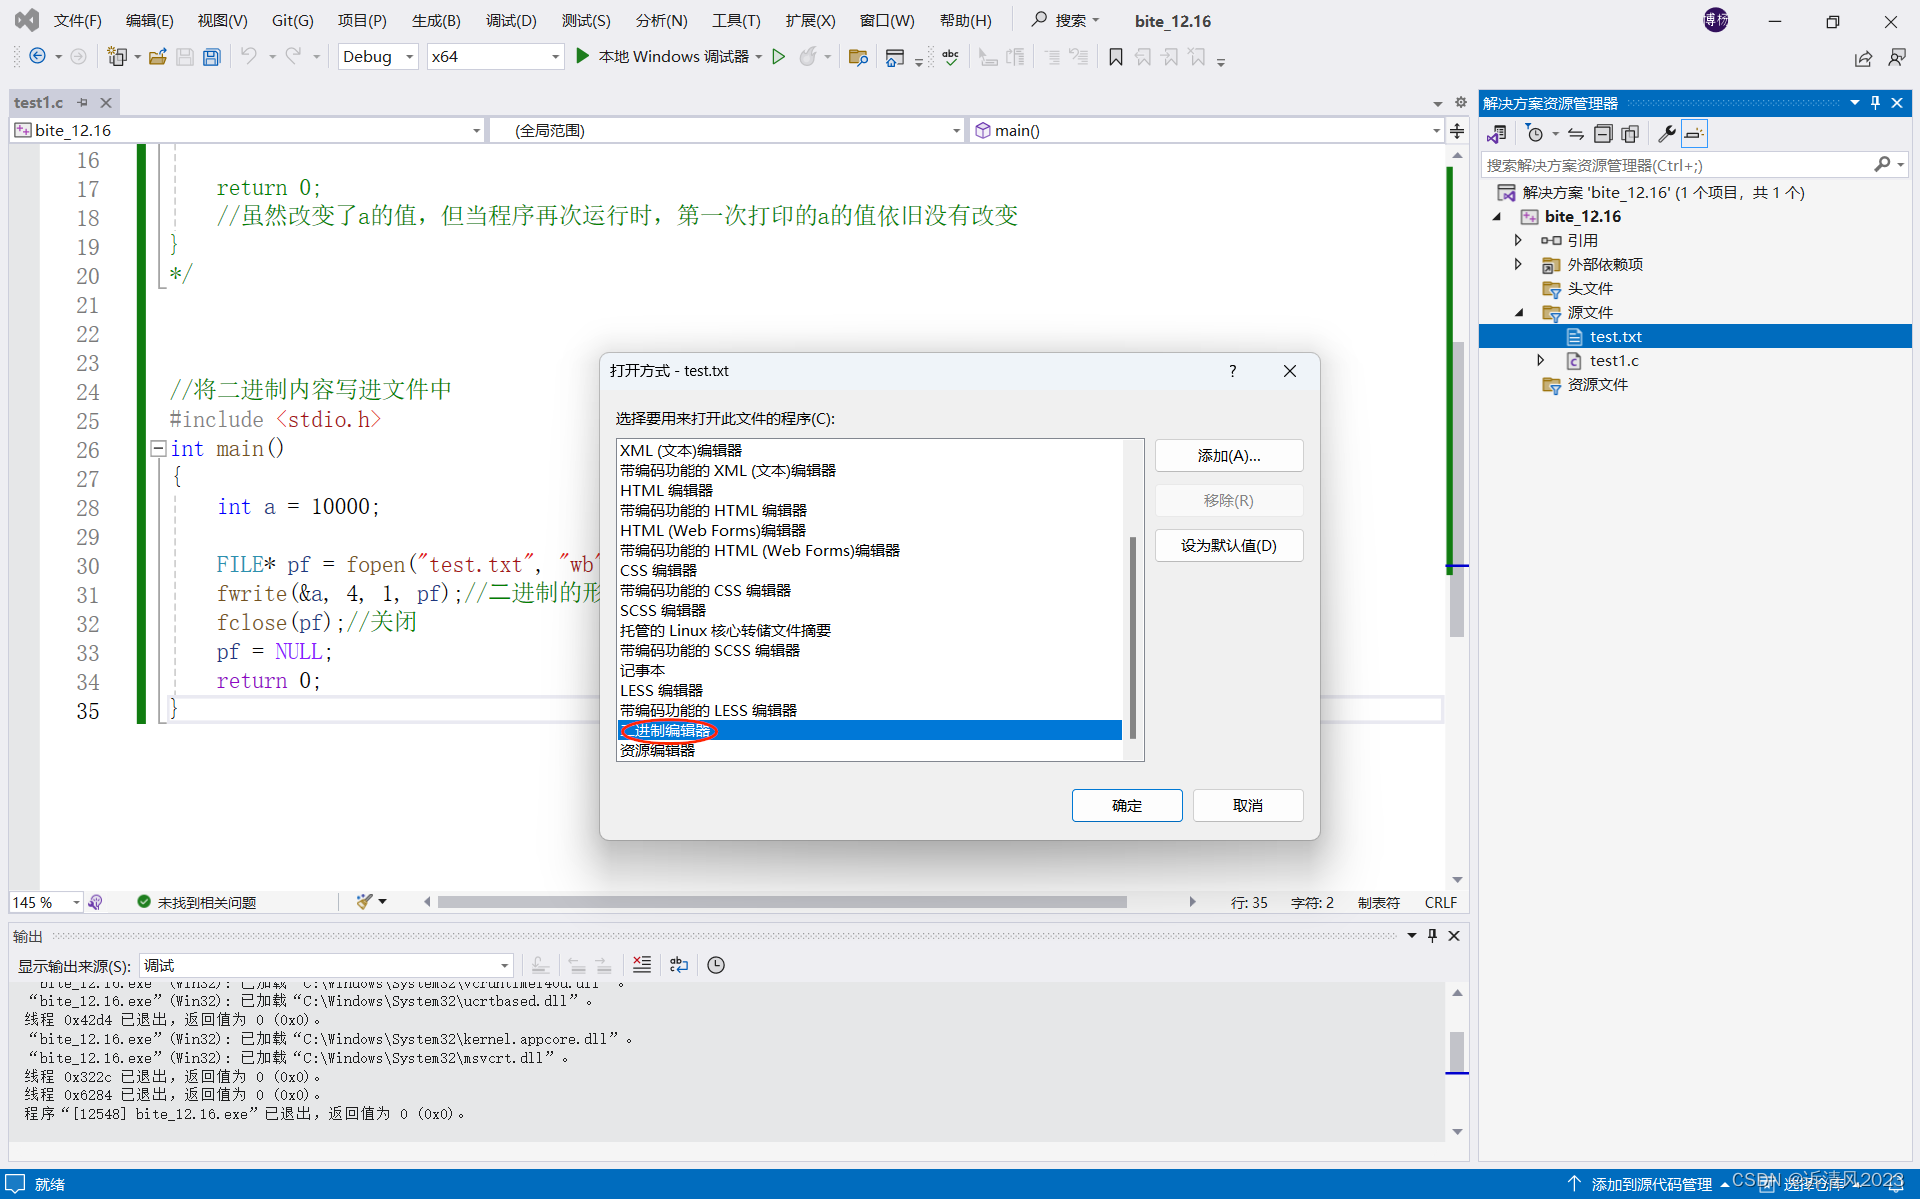Image resolution: width=1920 pixels, height=1199 pixels.
Task: Toggle the output timestamp clock button
Action: 716,965
